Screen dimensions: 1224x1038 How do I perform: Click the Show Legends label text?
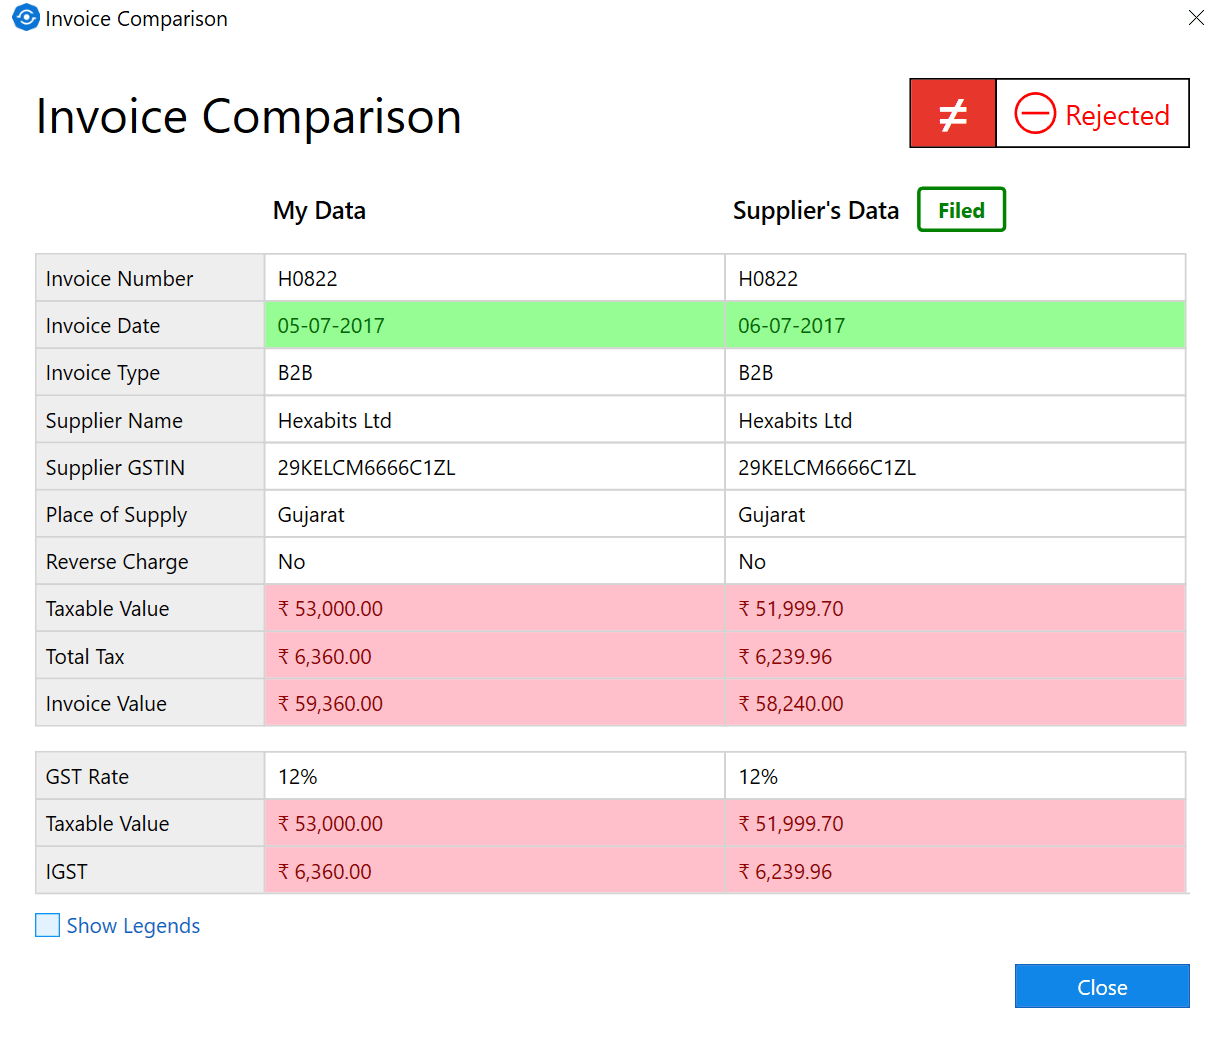[x=133, y=926]
